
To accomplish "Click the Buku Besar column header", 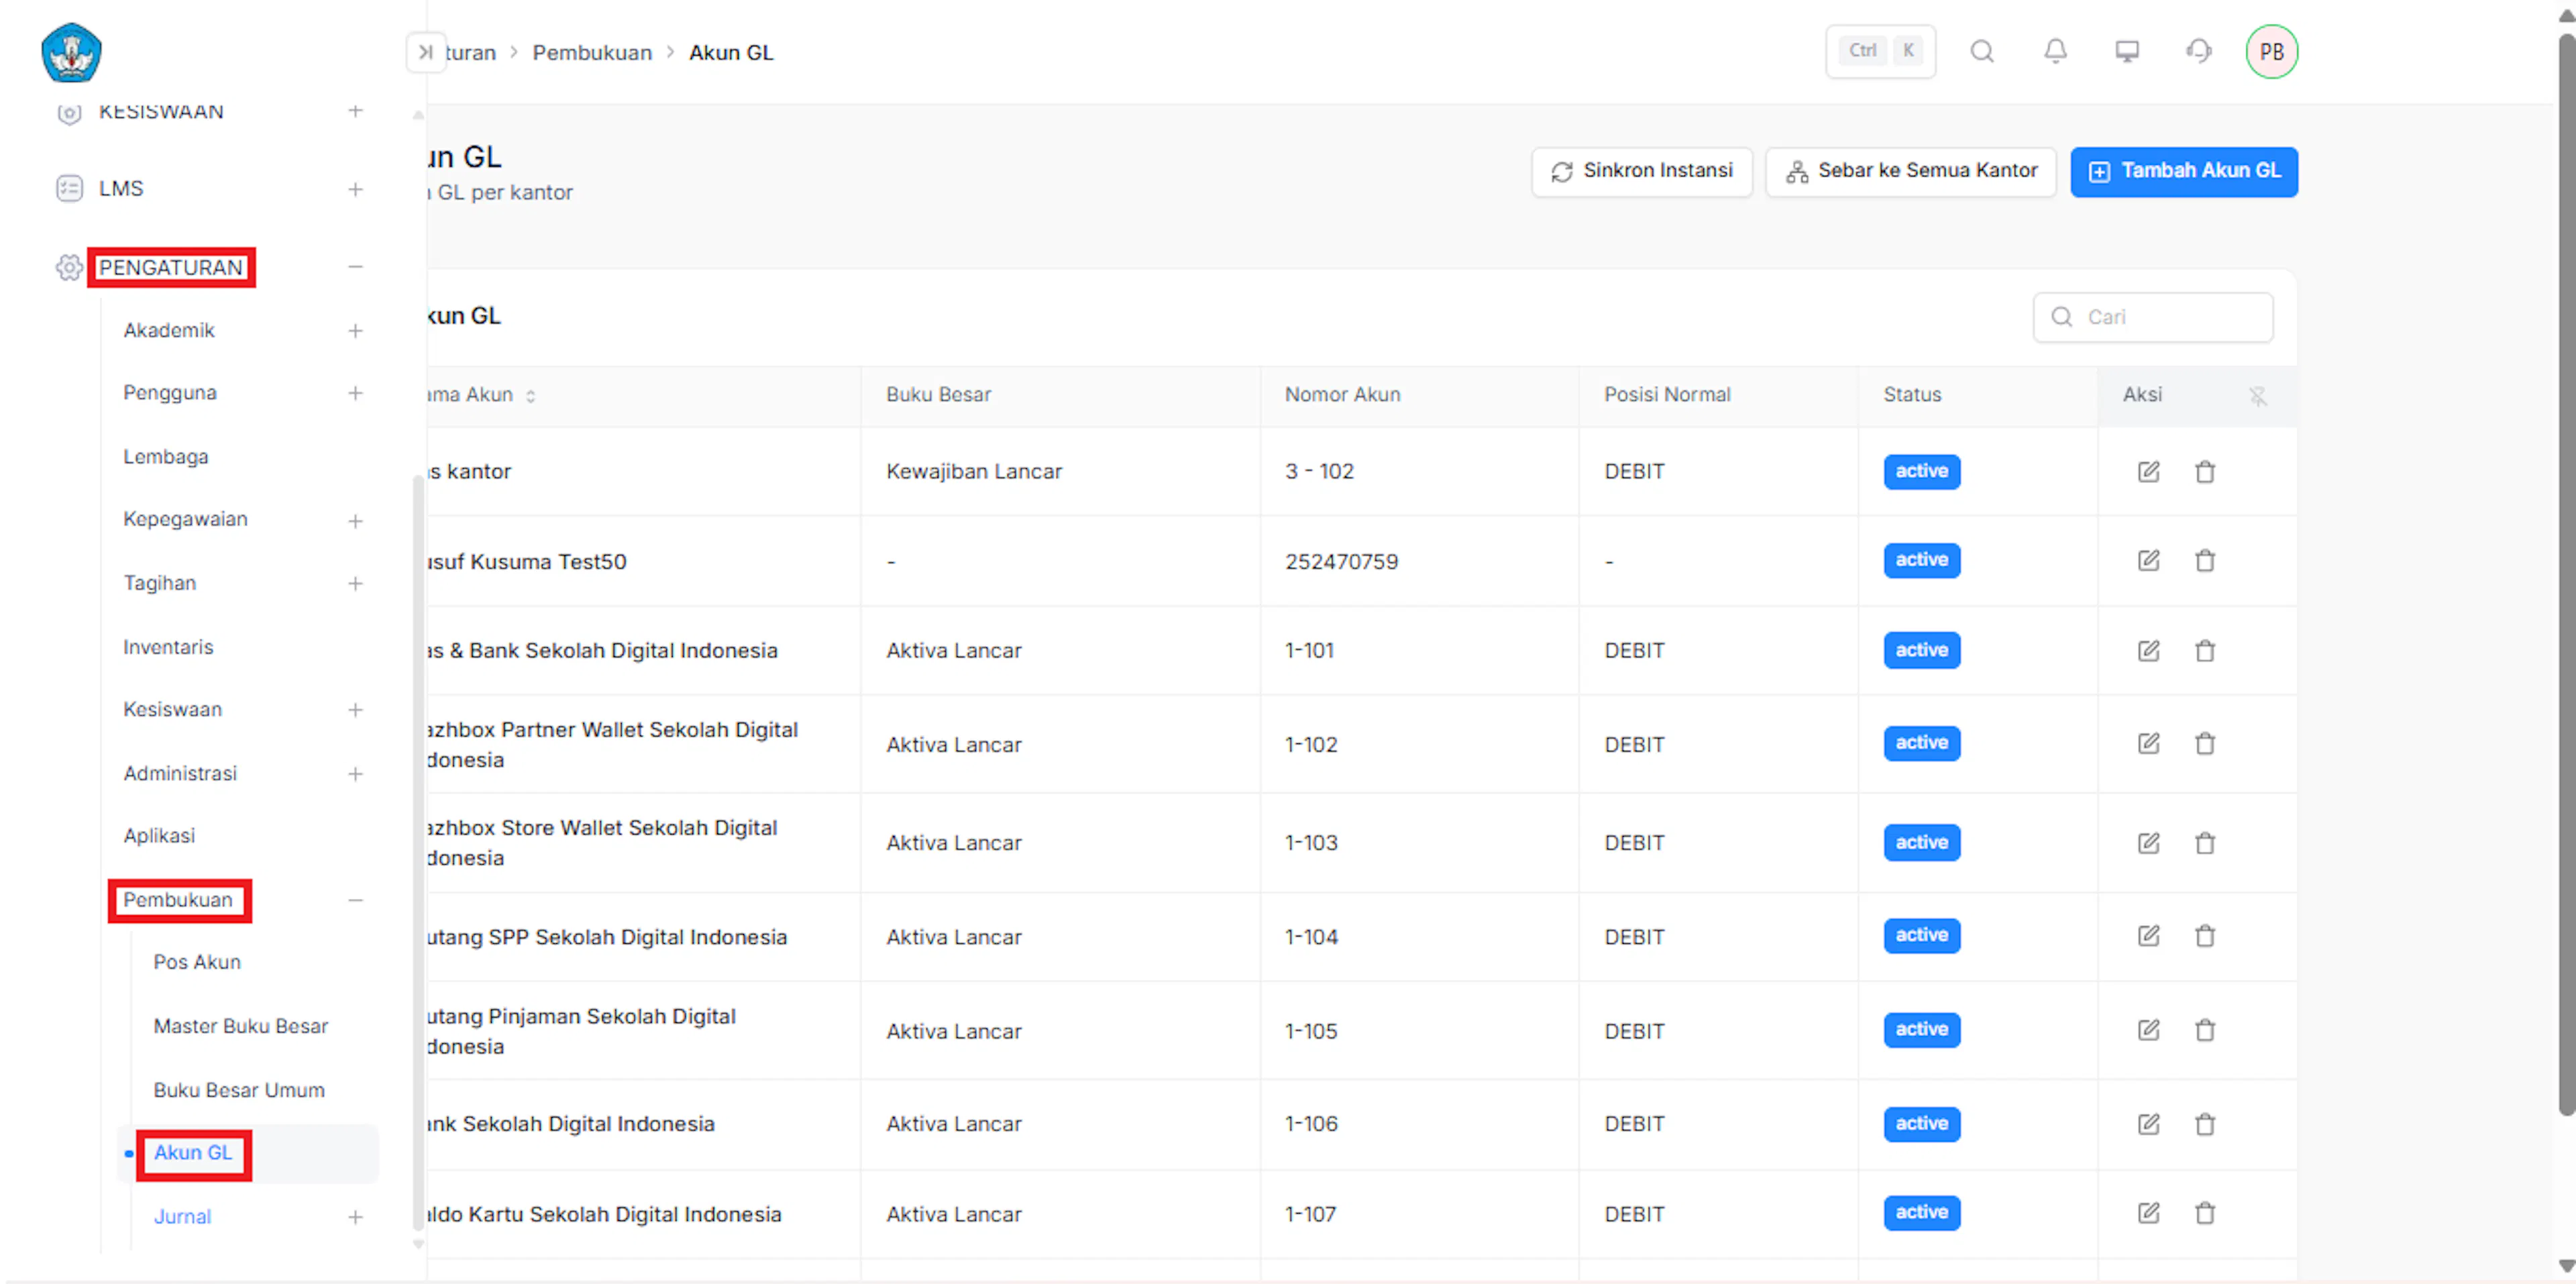I will click(938, 395).
